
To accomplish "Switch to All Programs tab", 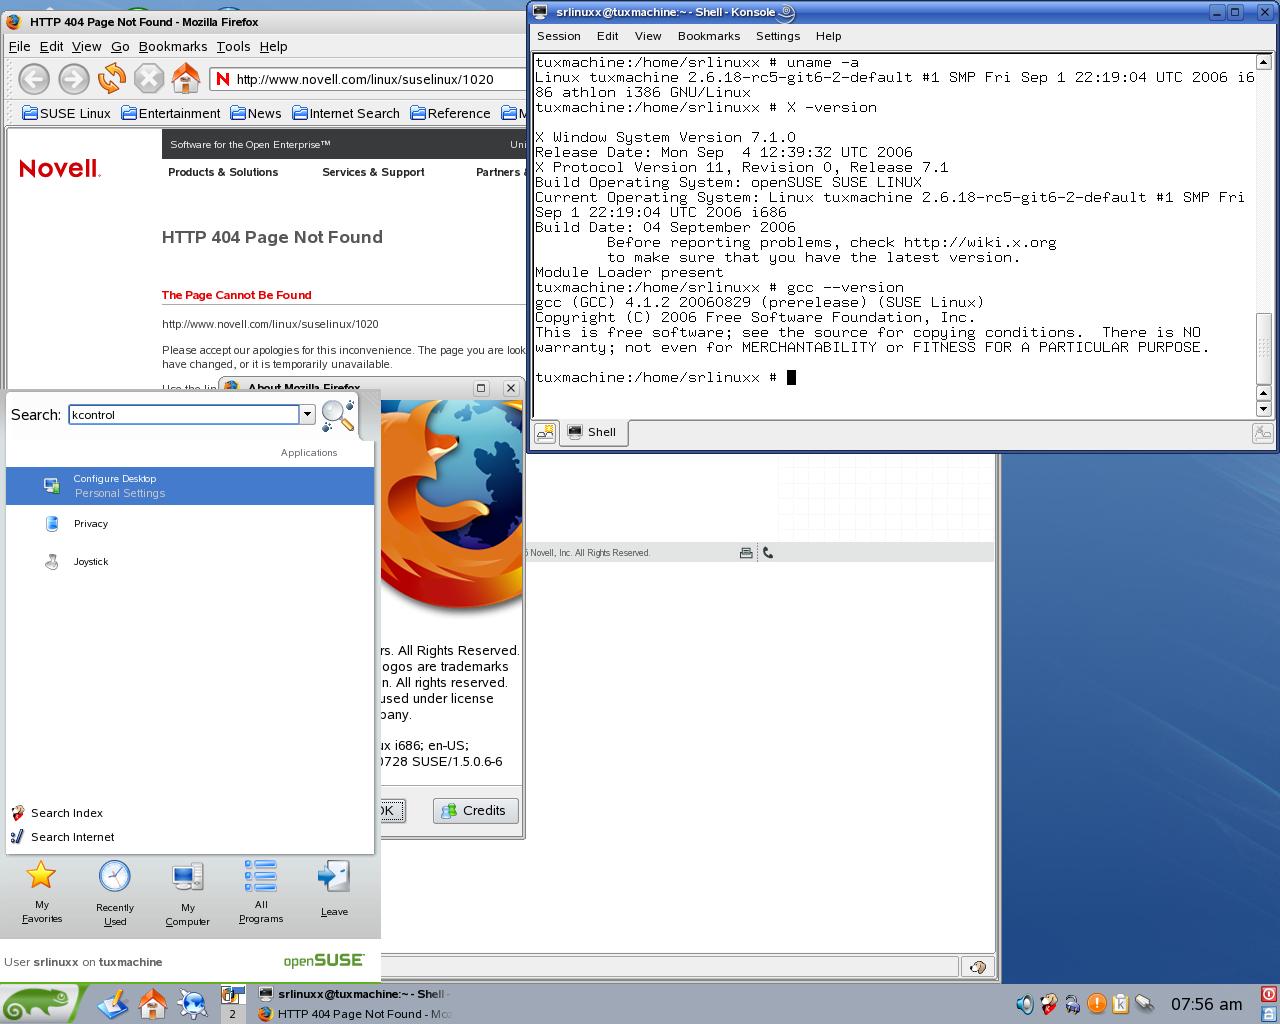I will [x=261, y=892].
